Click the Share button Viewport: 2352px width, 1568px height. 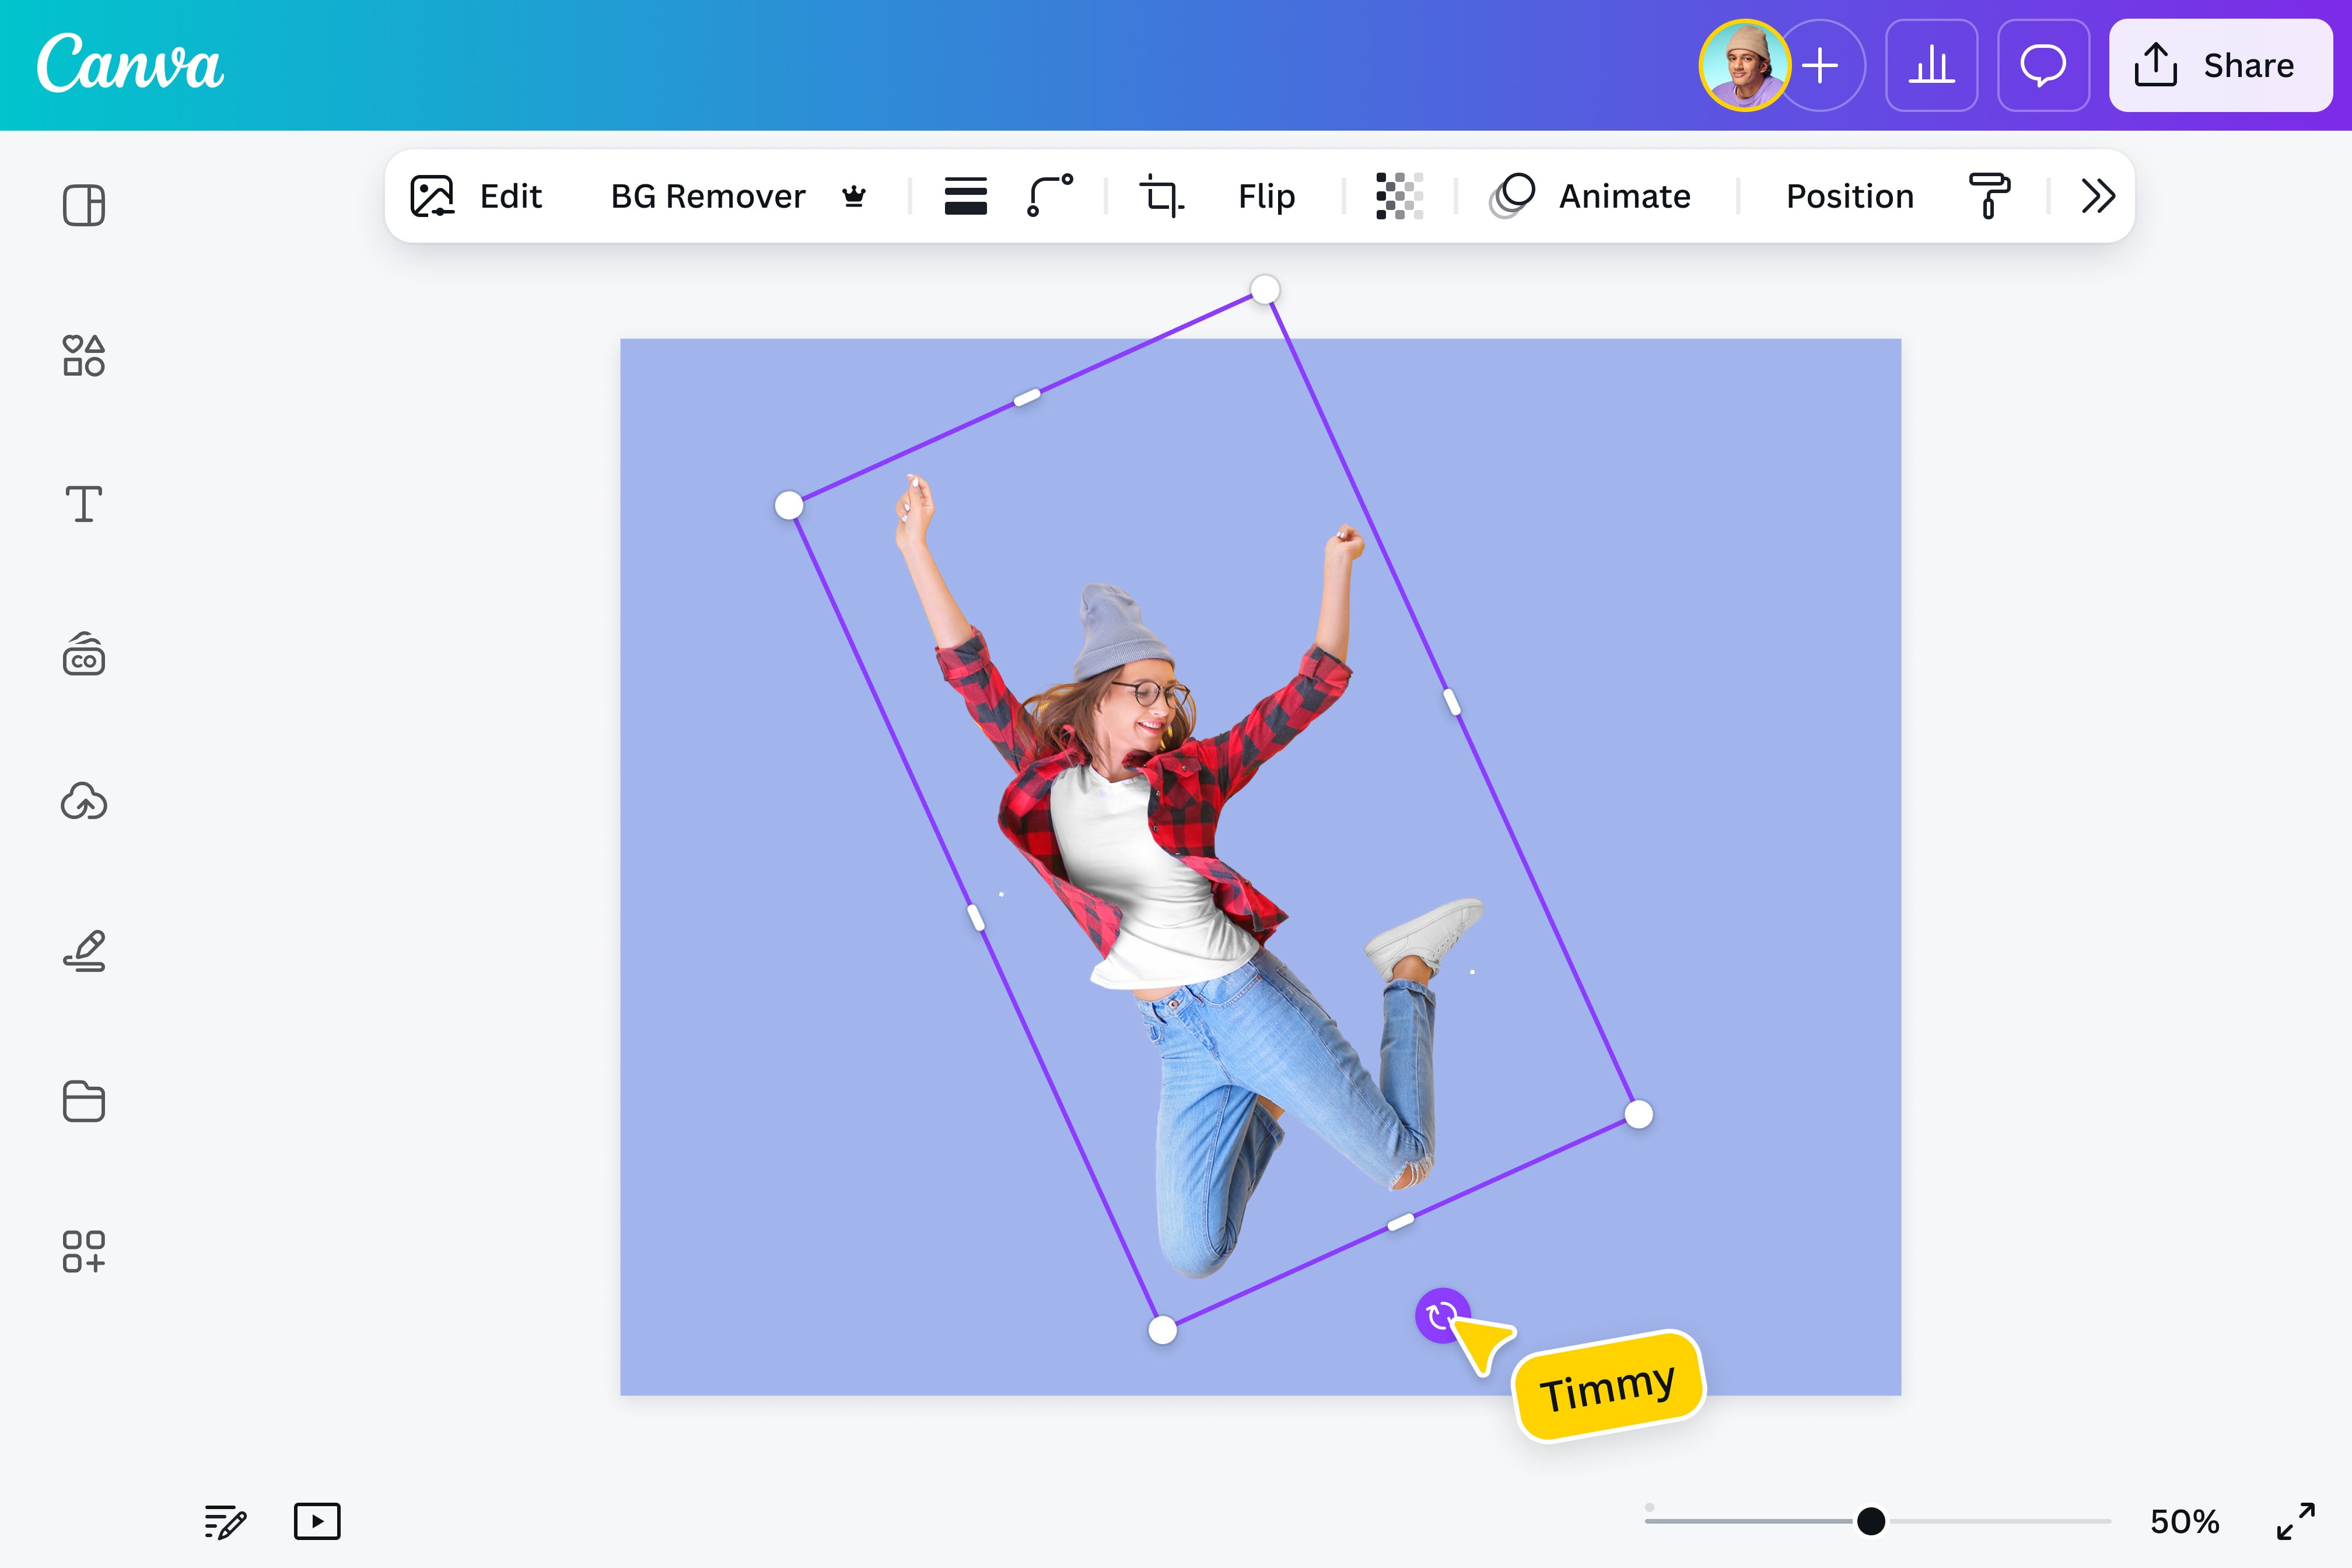2221,66
